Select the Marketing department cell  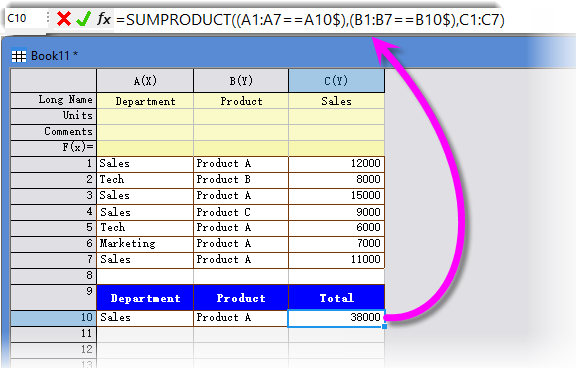145,244
